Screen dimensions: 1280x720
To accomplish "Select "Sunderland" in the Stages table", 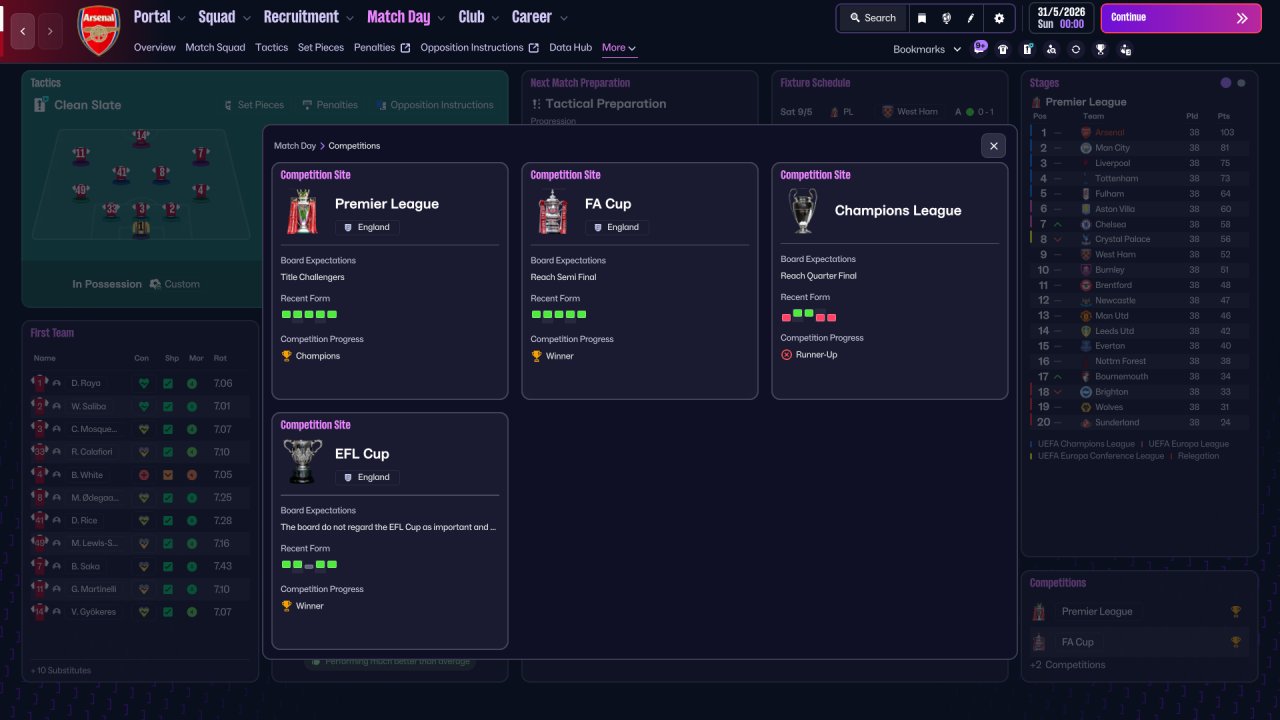I will (1118, 423).
